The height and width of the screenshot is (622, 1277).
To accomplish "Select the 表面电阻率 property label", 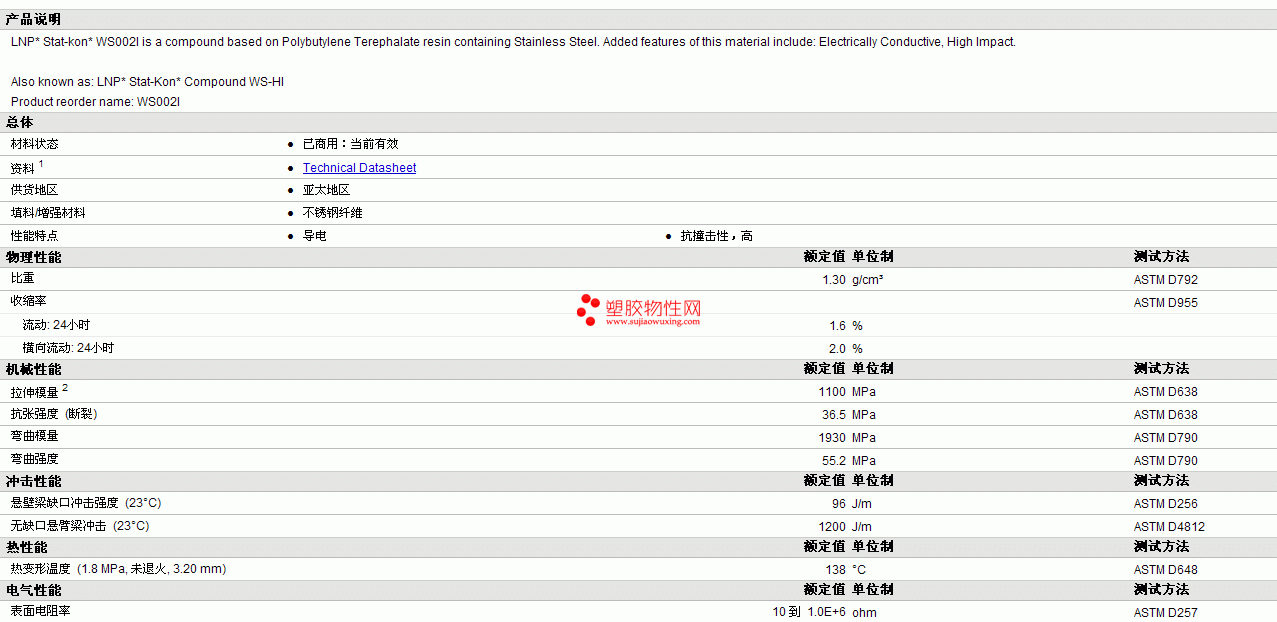I will (x=41, y=611).
